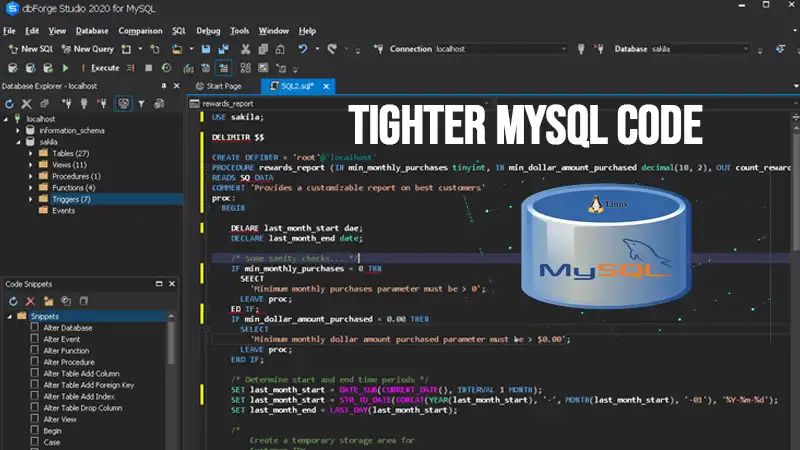This screenshot has height=450, width=800.
Task: Select the Events tree item
Action: [63, 211]
